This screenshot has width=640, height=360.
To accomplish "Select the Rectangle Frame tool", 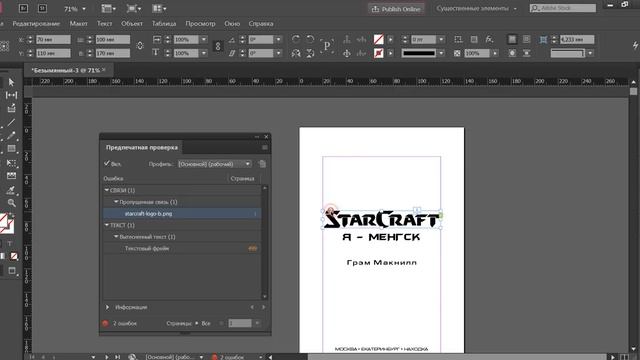I will point(11,149).
